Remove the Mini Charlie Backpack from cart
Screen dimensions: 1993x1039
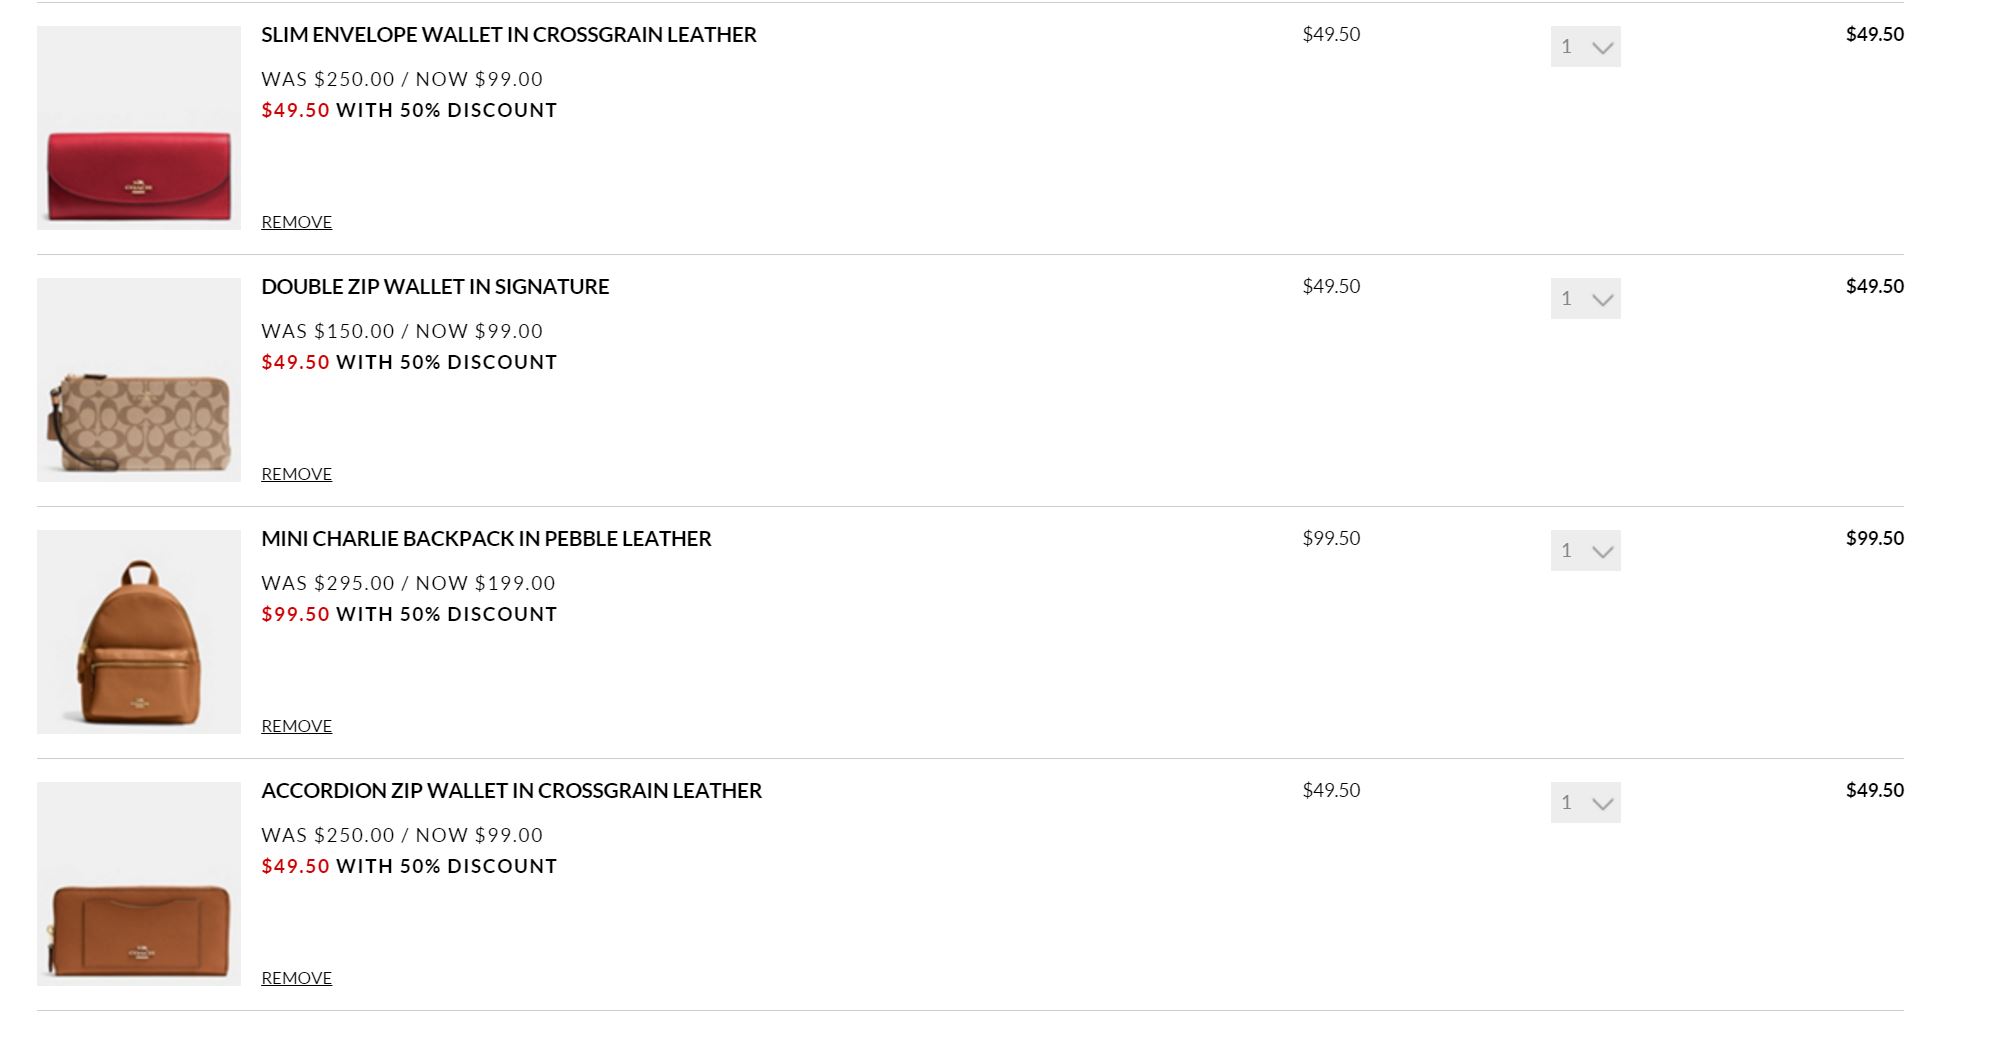(x=296, y=726)
